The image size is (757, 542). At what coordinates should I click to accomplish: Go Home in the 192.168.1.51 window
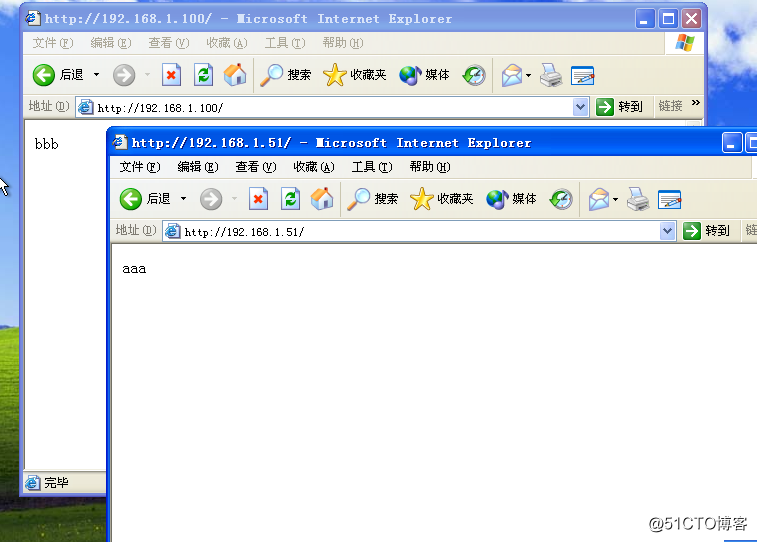[x=322, y=199]
